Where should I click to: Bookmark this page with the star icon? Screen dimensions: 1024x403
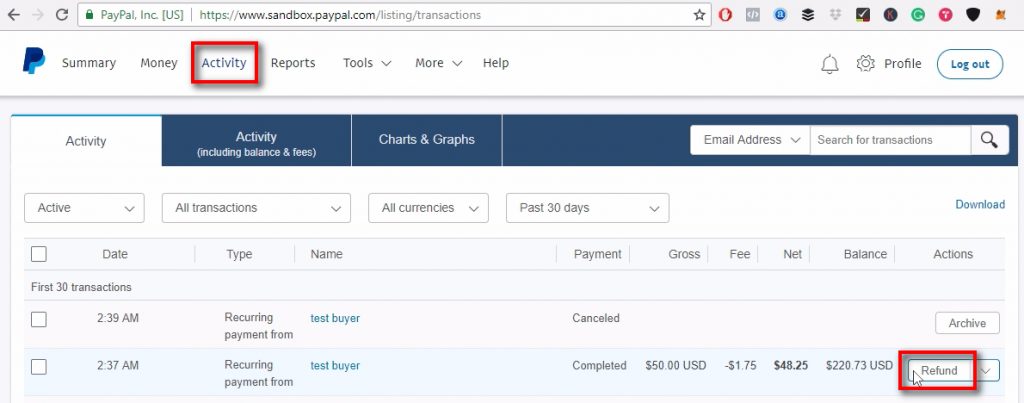coord(700,15)
